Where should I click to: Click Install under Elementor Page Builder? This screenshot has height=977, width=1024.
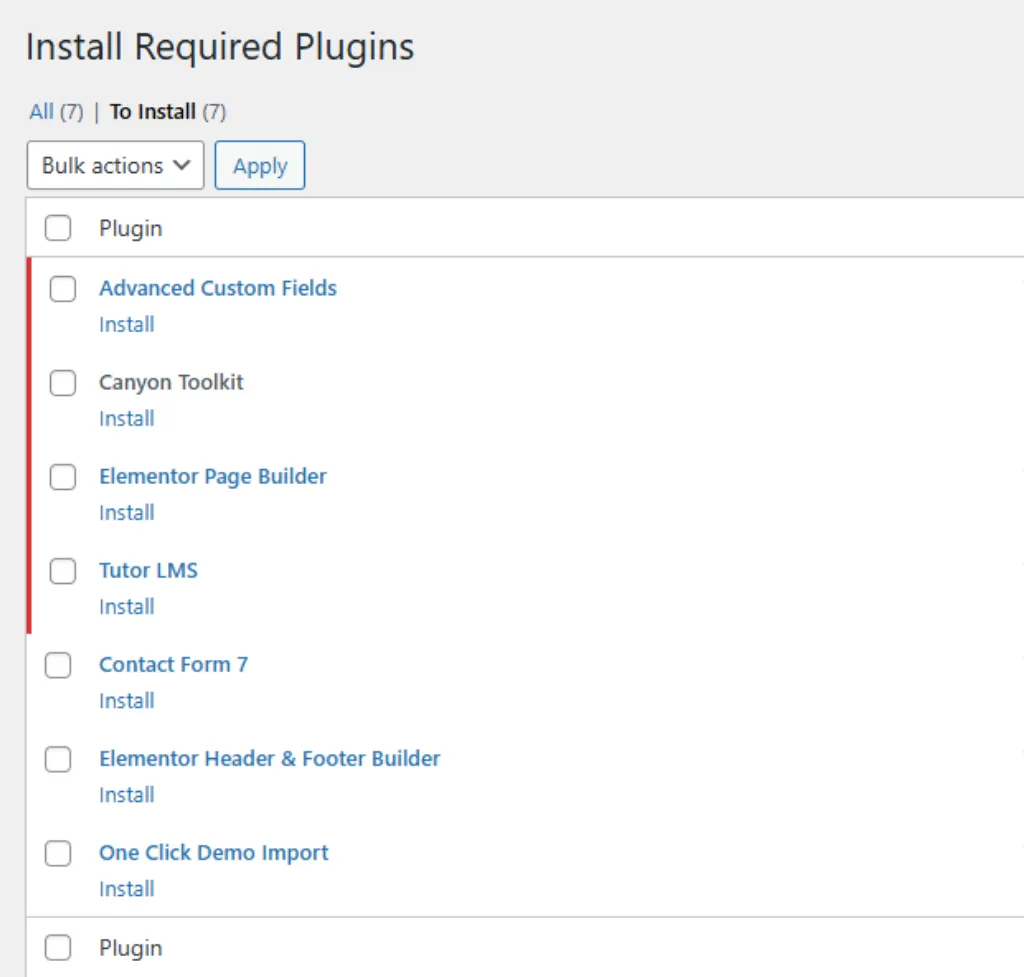[x=126, y=513]
